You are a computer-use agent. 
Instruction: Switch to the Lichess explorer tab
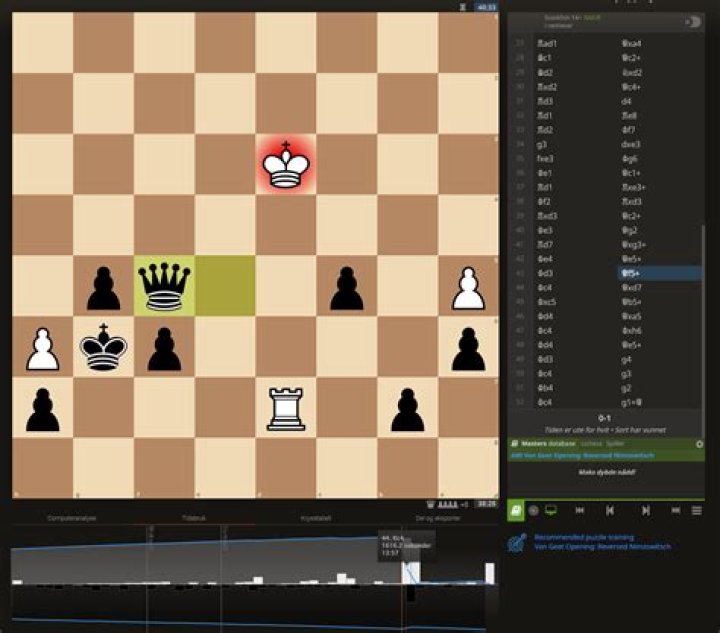pos(591,443)
